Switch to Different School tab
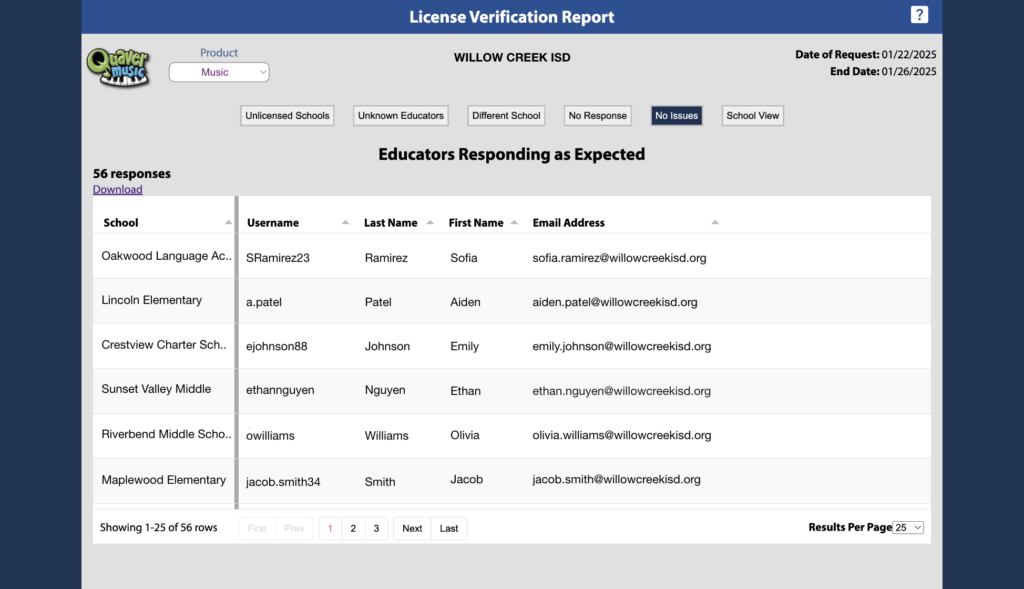 [506, 116]
